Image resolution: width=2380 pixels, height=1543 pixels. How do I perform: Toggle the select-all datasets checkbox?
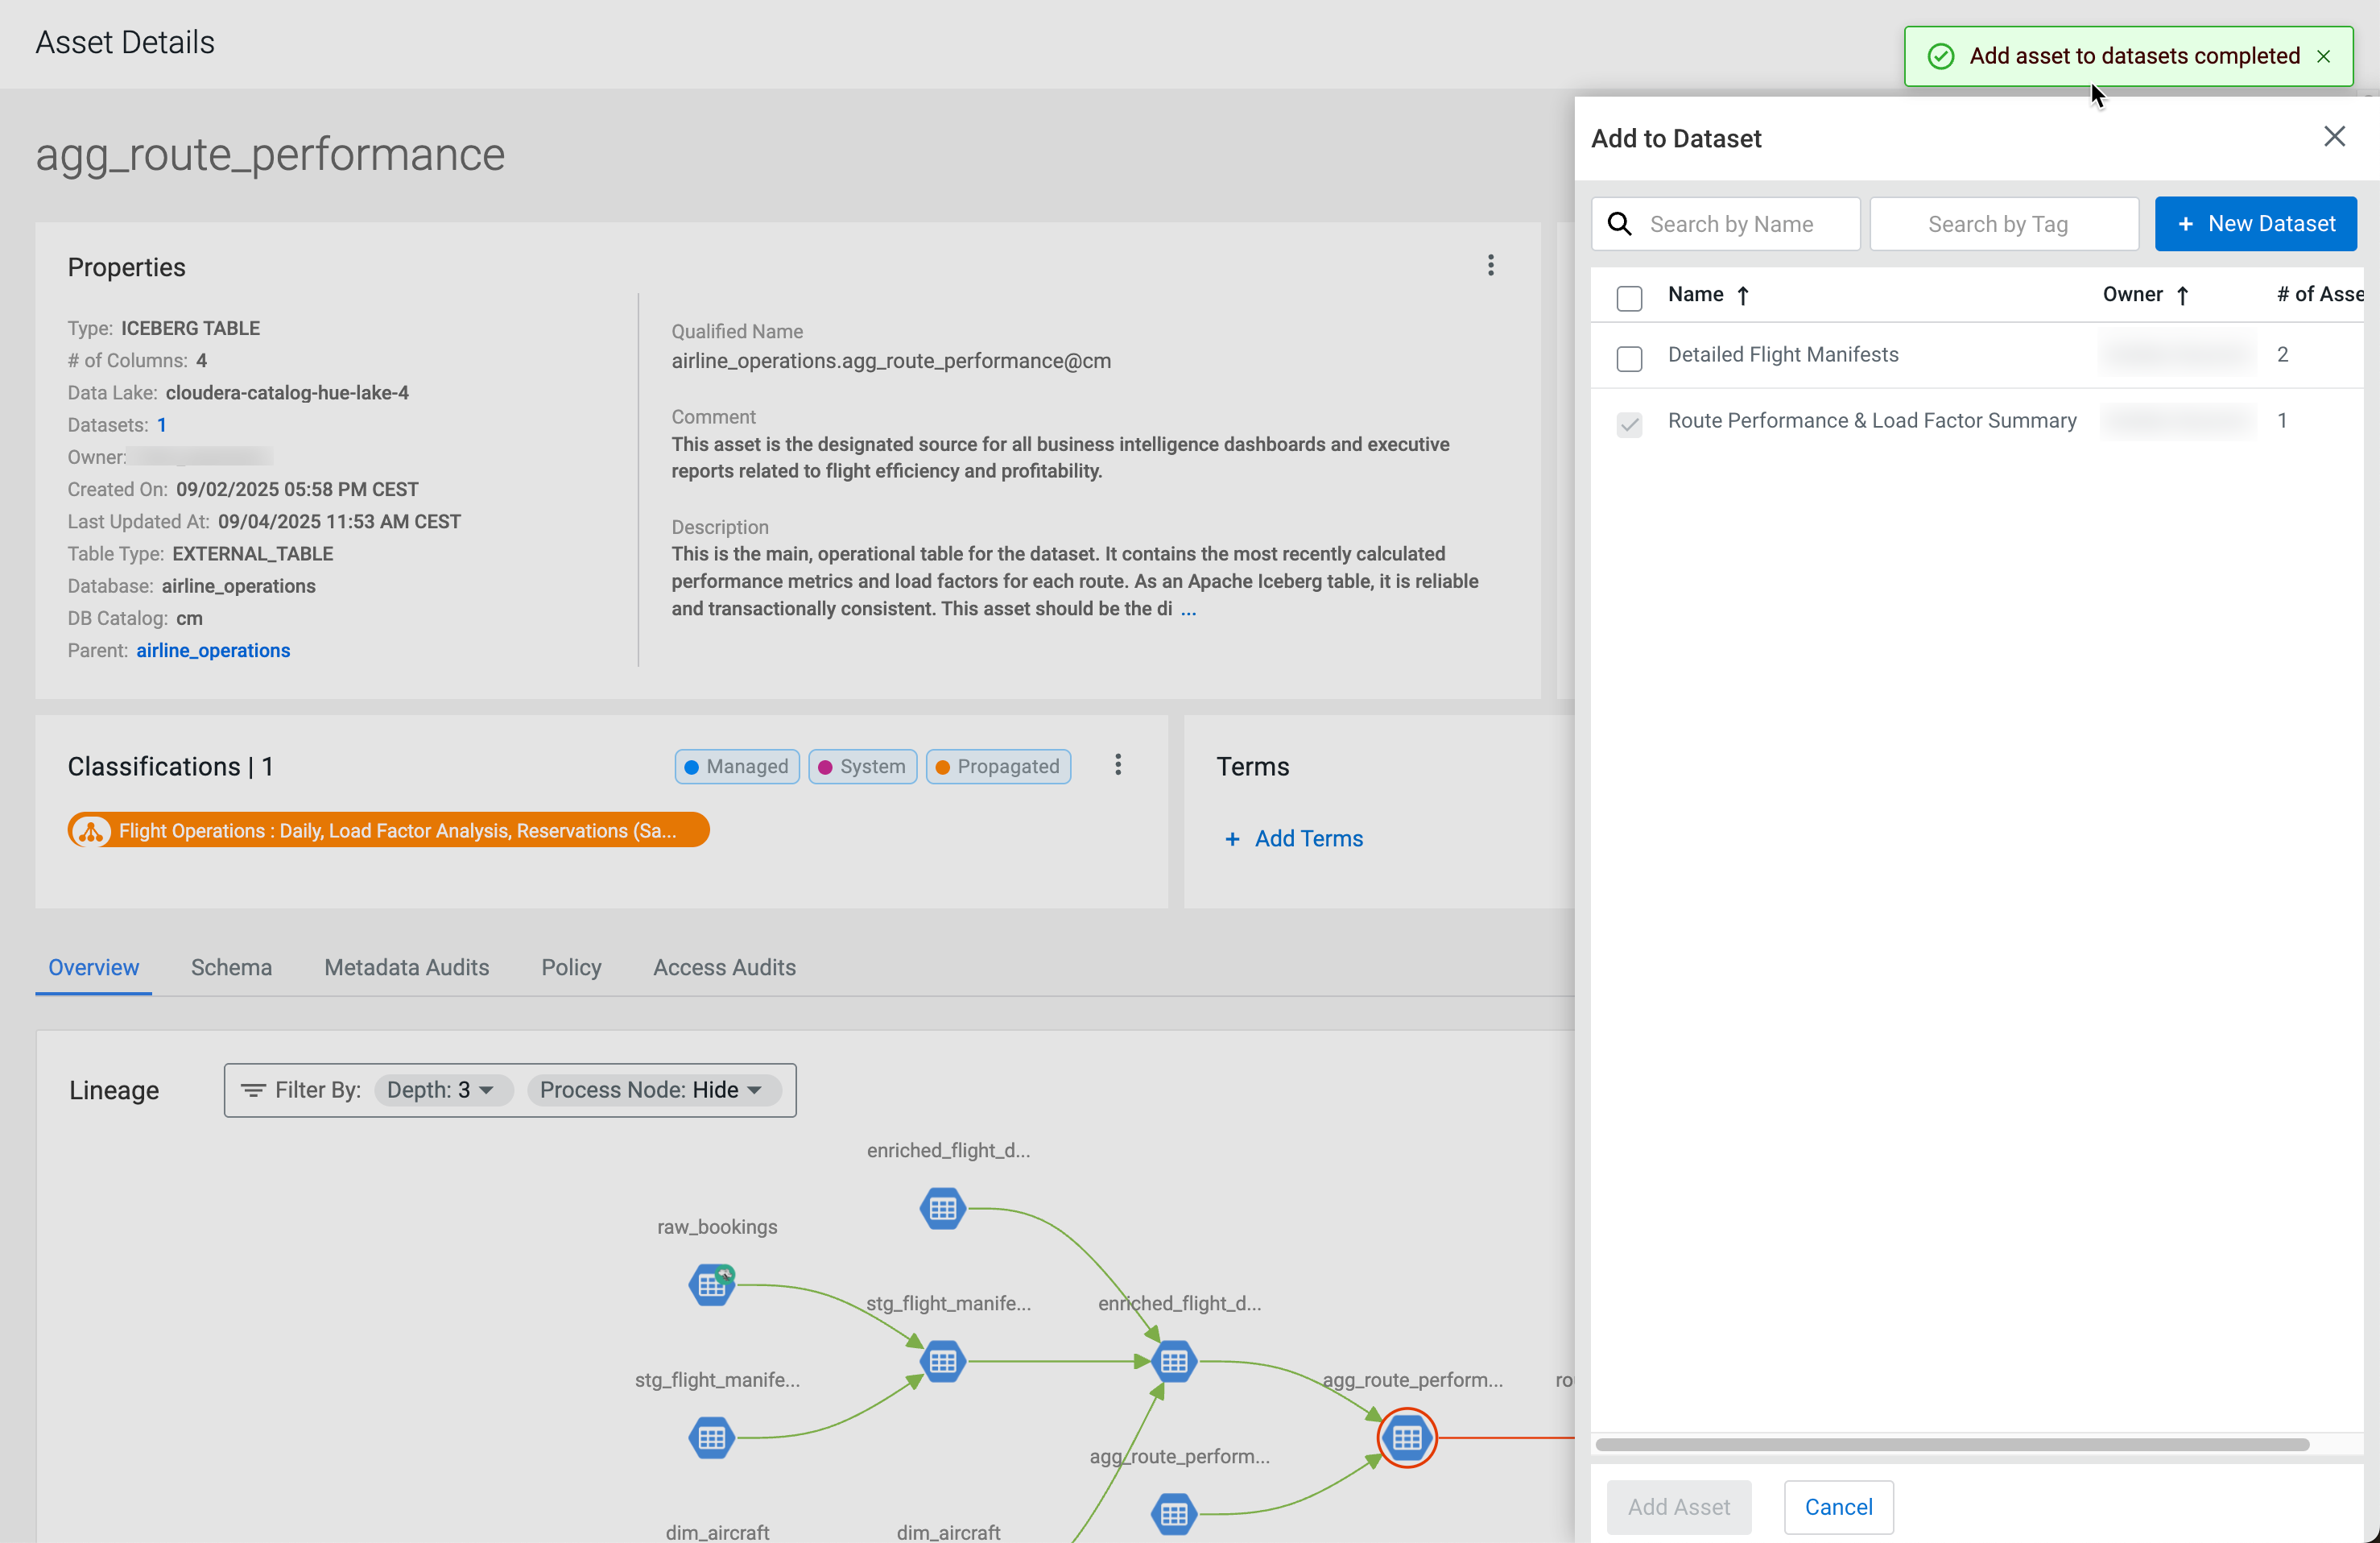[x=1629, y=298]
